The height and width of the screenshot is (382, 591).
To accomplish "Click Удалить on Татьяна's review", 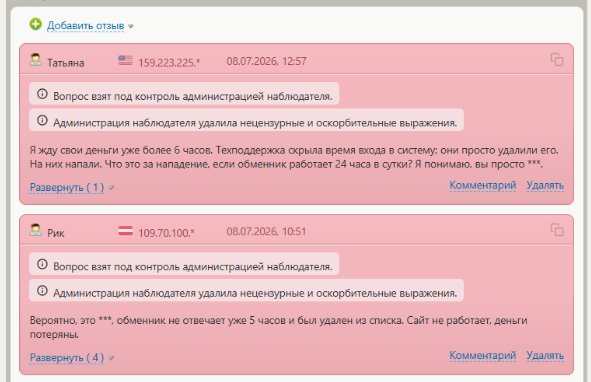I will (545, 186).
